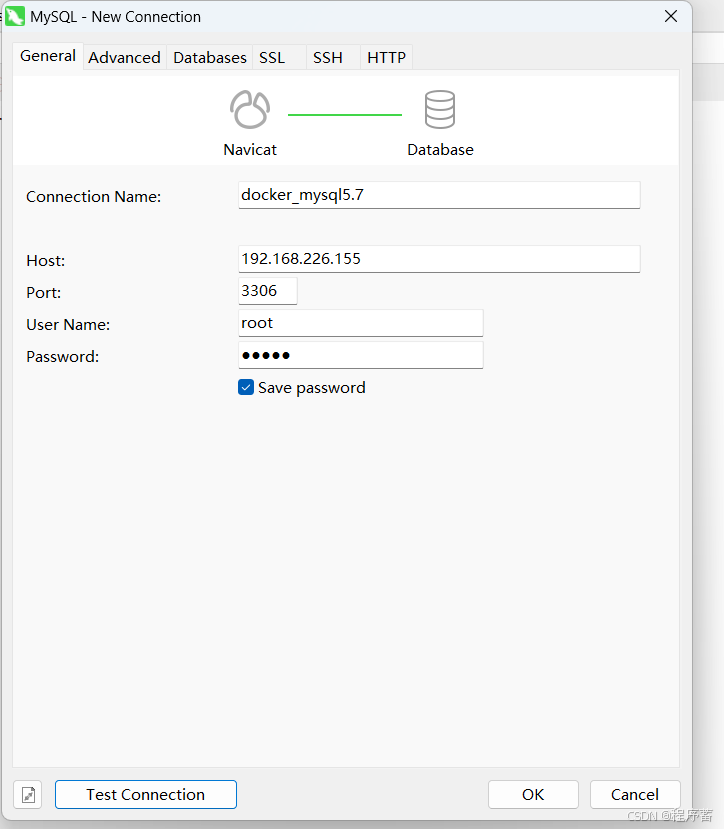Viewport: 724px width, 829px height.
Task: Click the Test Connection button
Action: (145, 795)
